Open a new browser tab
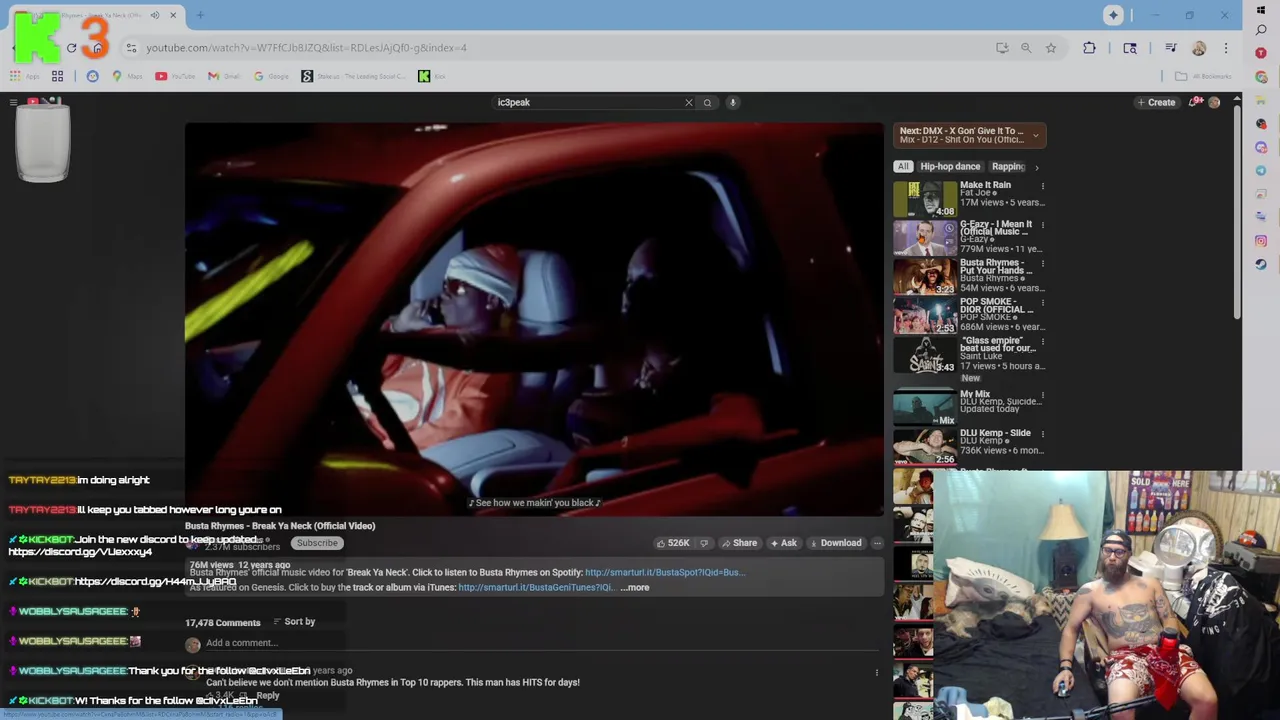This screenshot has width=1280, height=720. 200,15
